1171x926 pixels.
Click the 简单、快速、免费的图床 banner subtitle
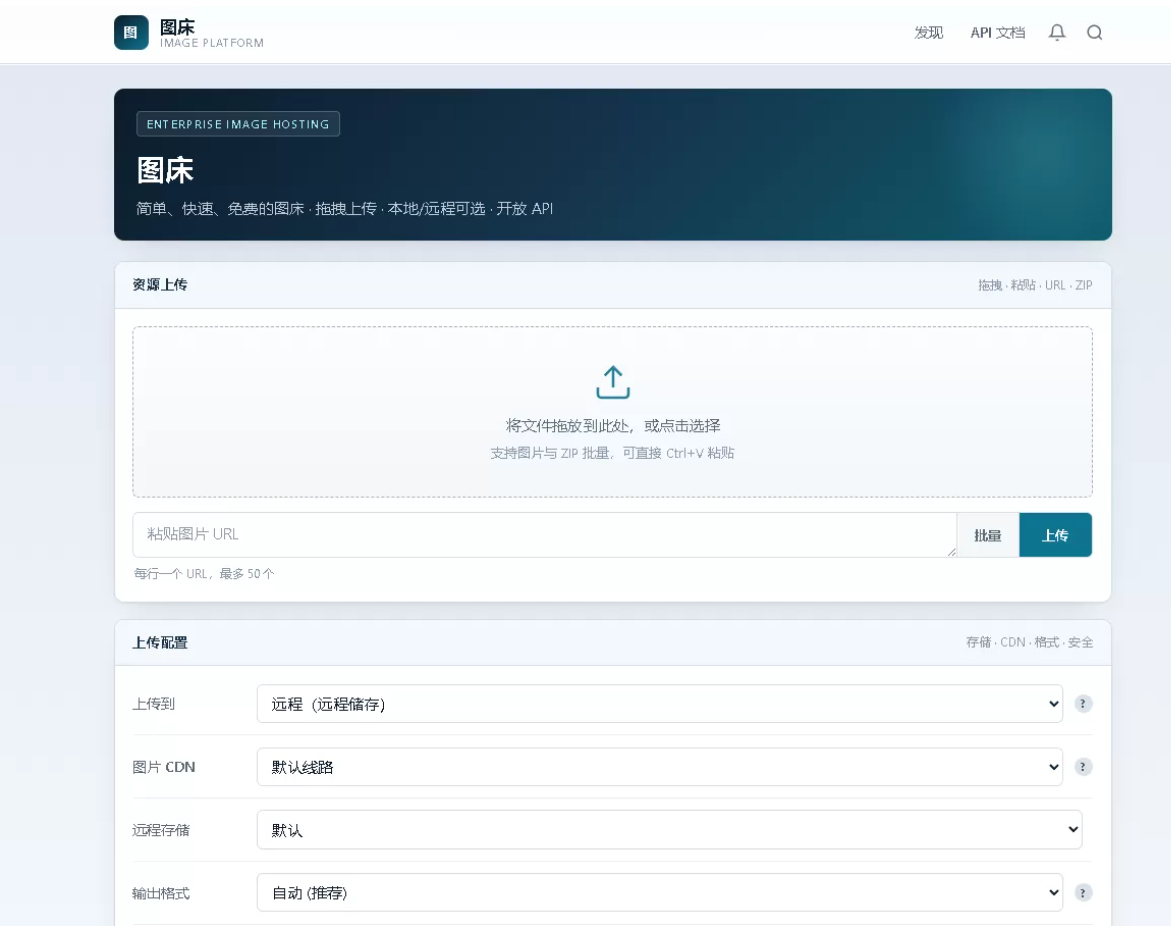click(344, 208)
